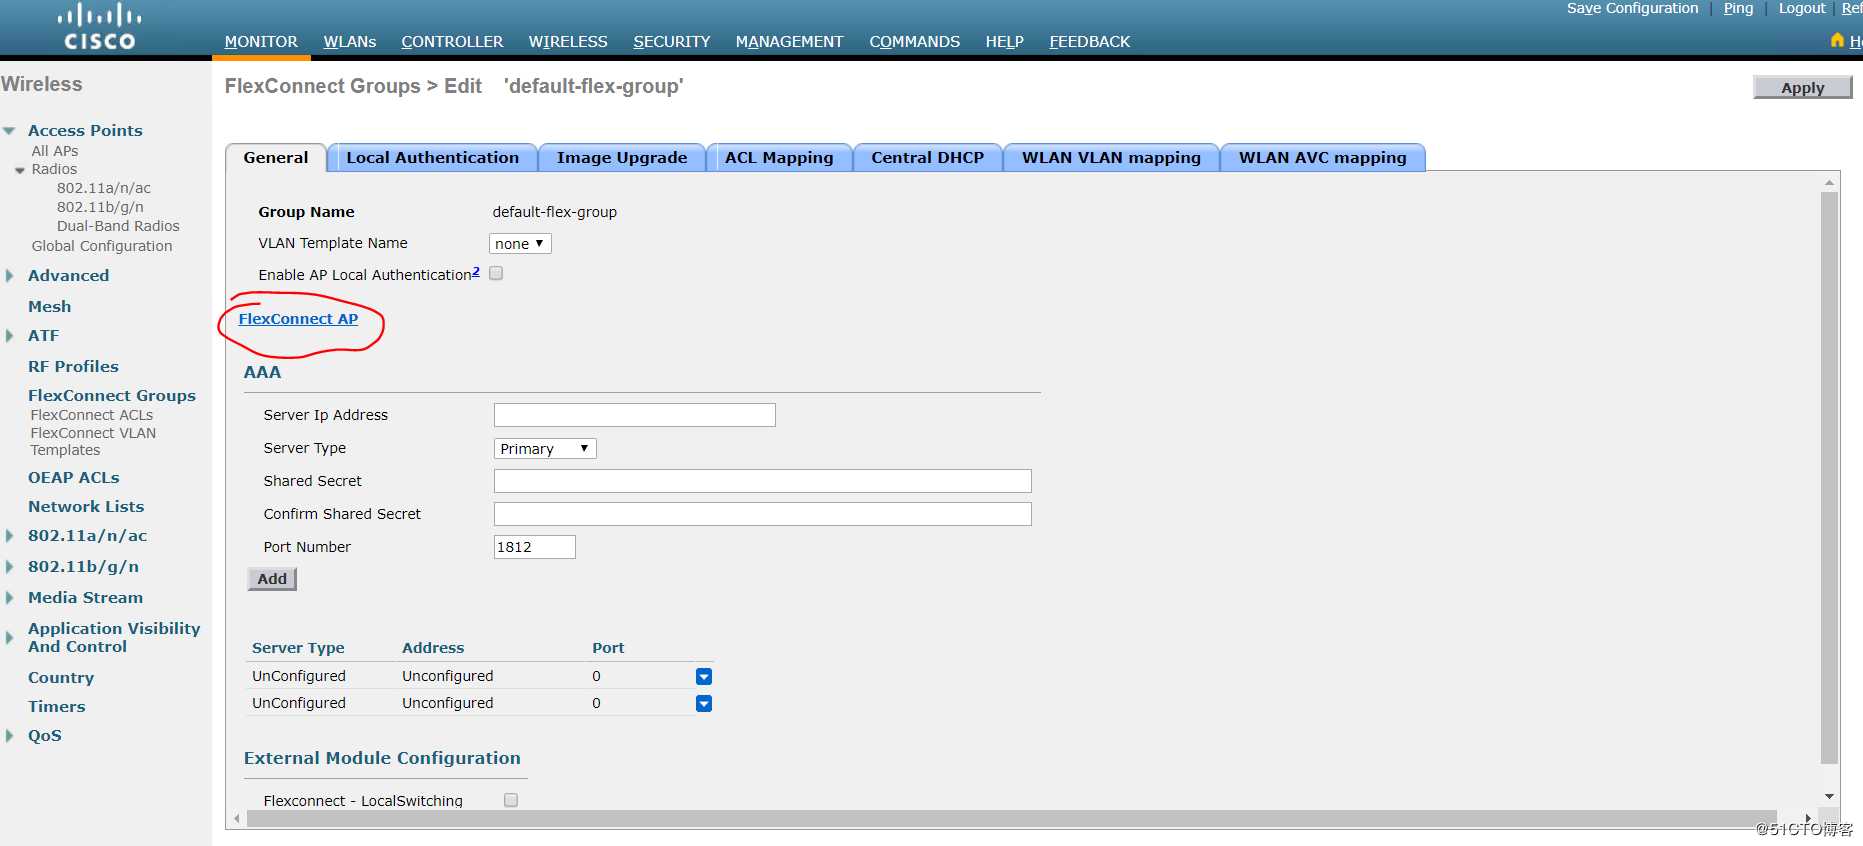Click the scroll down arrow
The height and width of the screenshot is (846, 1863).
pos(1829,797)
